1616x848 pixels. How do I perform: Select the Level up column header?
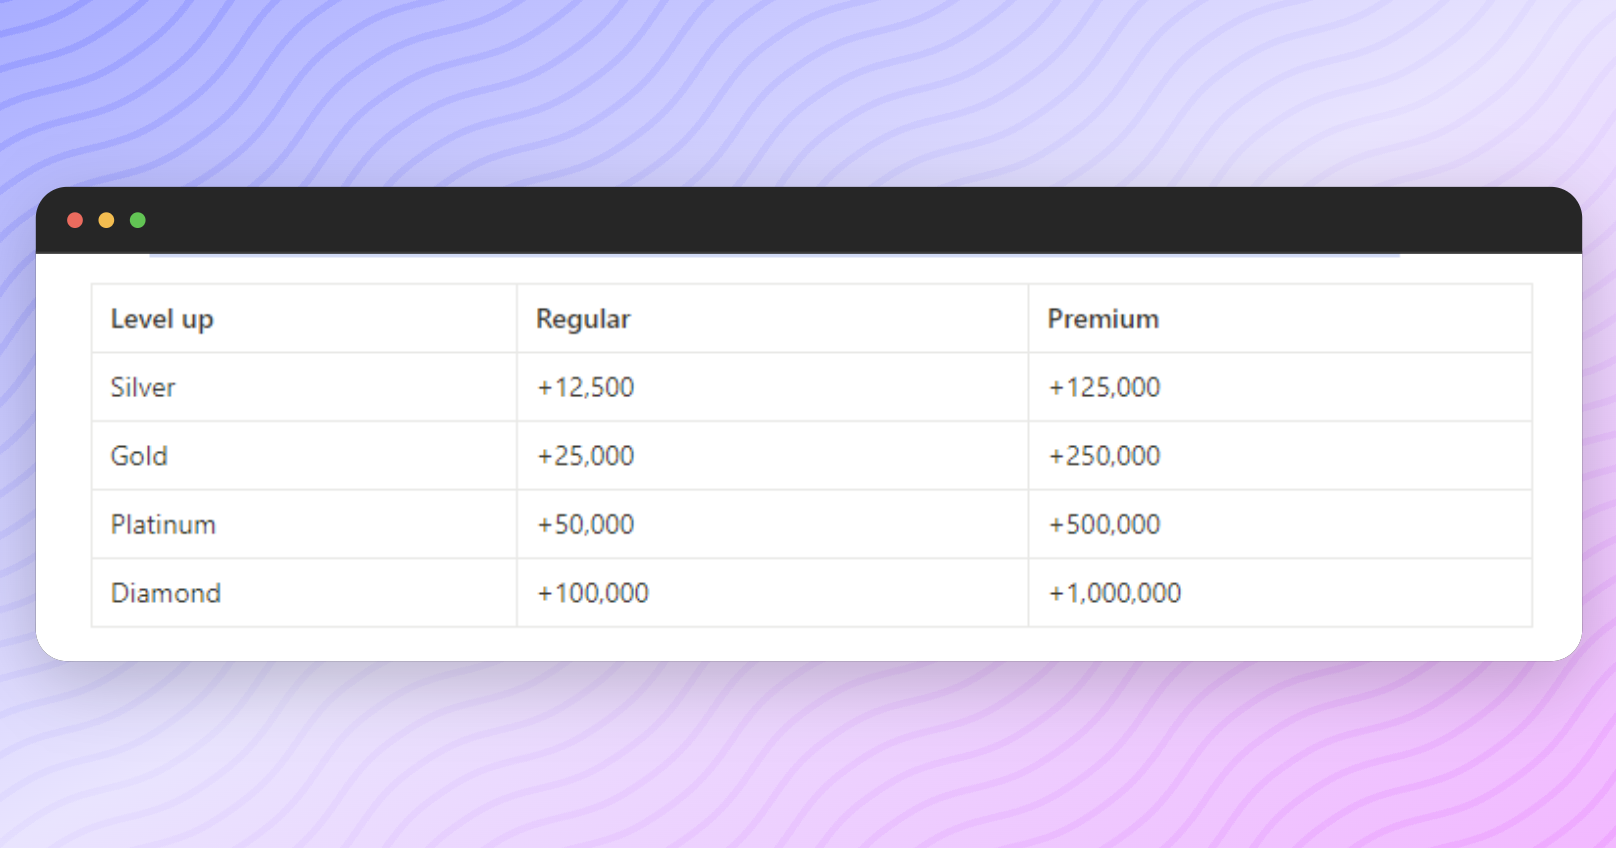(304, 319)
